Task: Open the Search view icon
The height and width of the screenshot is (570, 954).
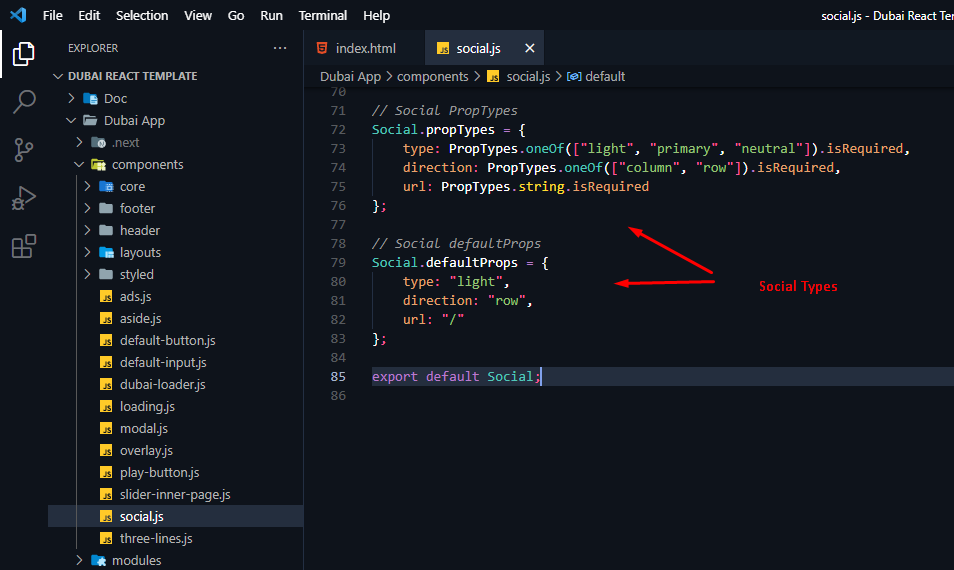Action: pos(24,102)
